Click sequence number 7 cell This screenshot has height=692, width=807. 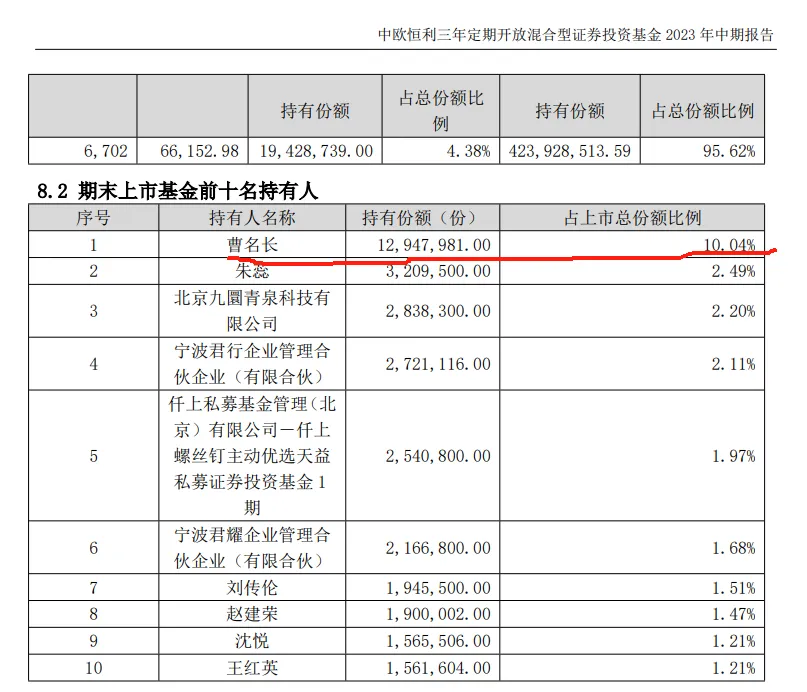click(93, 588)
